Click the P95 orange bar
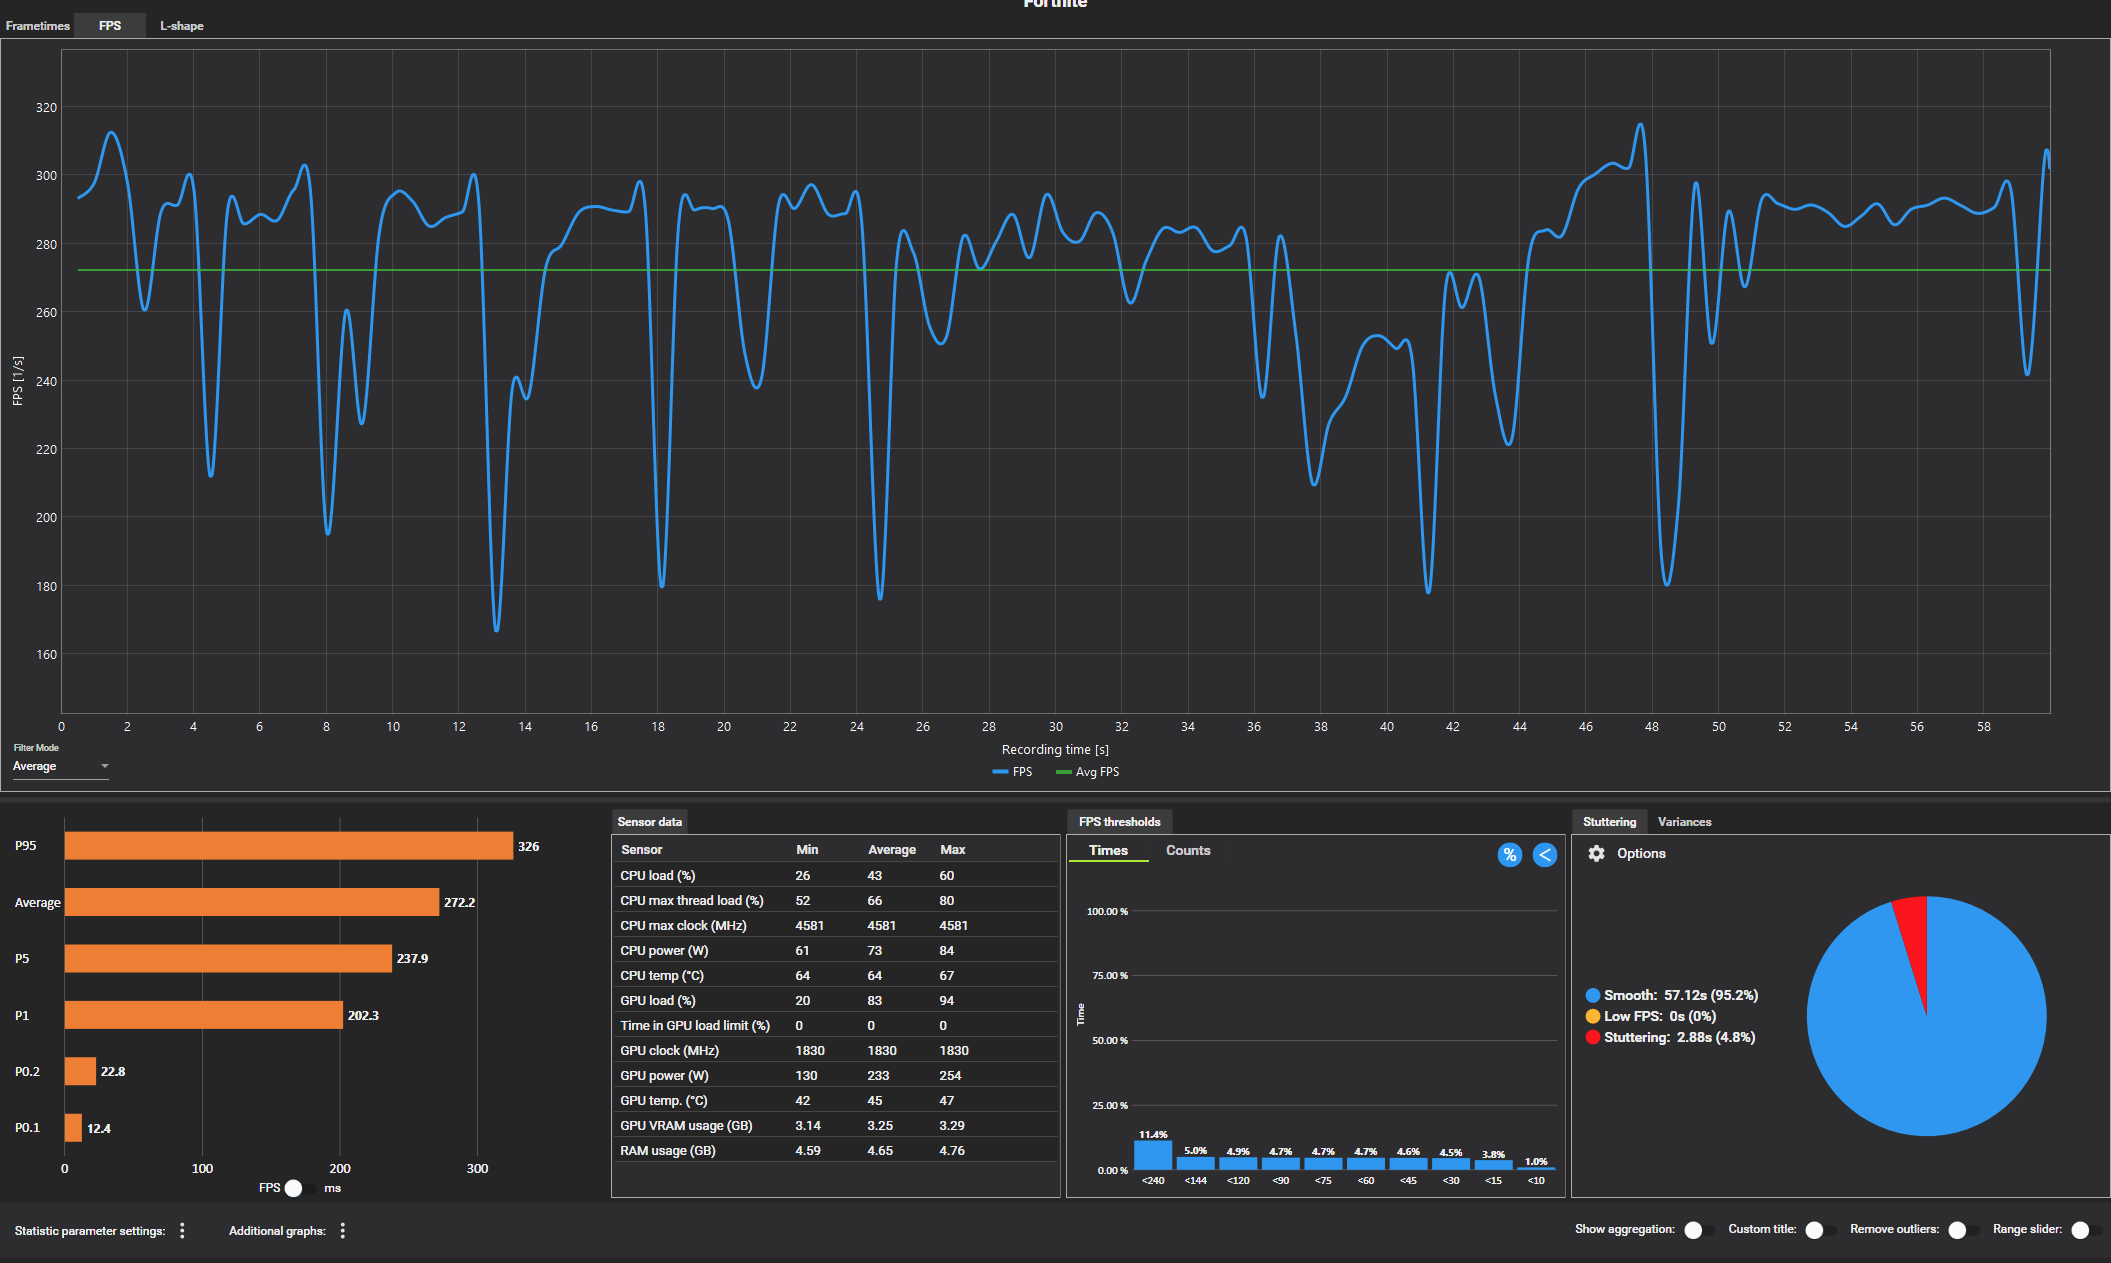The image size is (2111, 1263). click(288, 846)
